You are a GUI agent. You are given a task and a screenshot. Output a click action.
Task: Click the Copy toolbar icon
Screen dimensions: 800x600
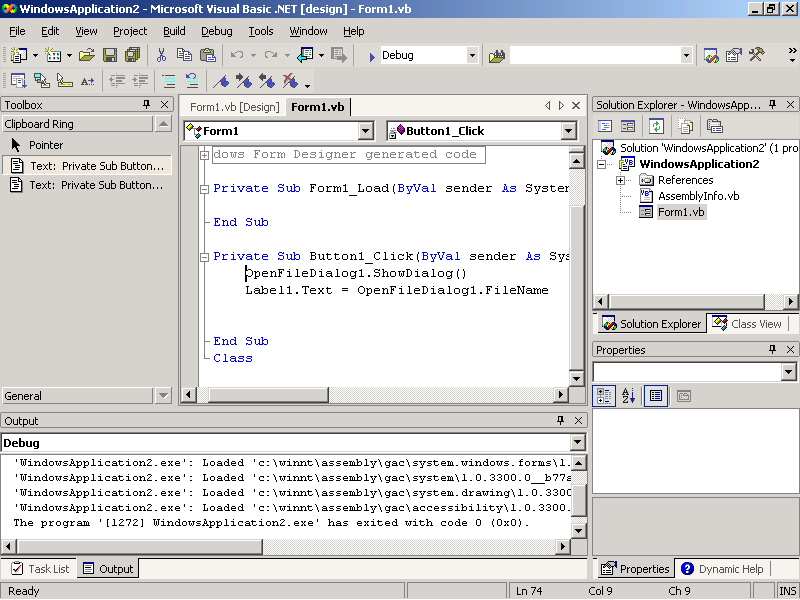[184, 55]
